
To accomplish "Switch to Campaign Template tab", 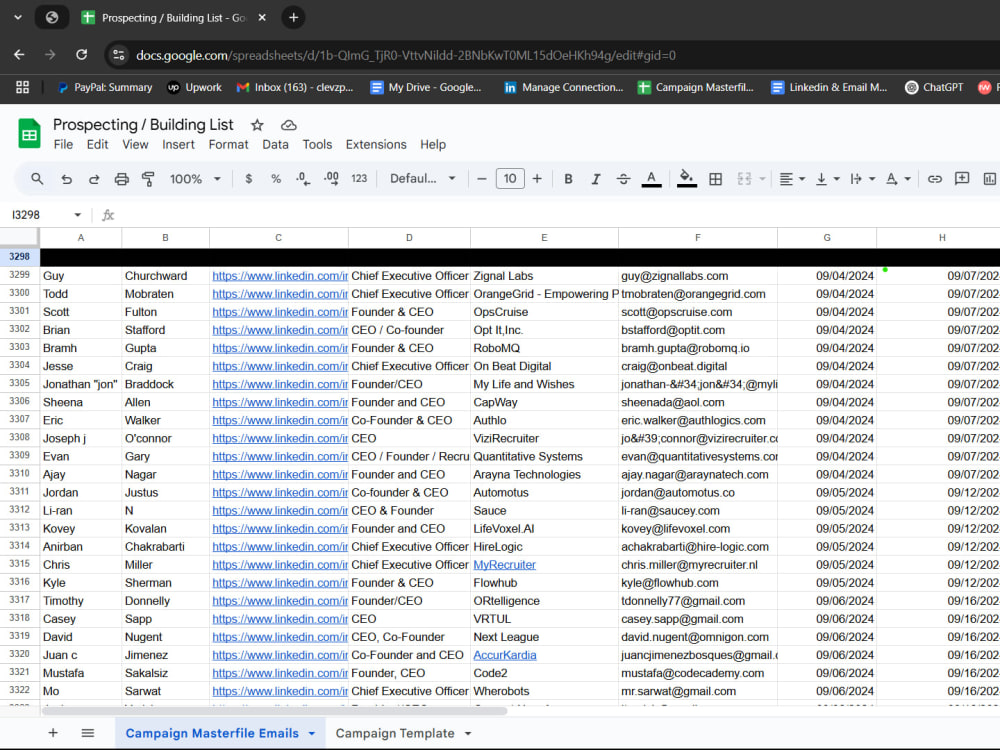I will point(395,733).
